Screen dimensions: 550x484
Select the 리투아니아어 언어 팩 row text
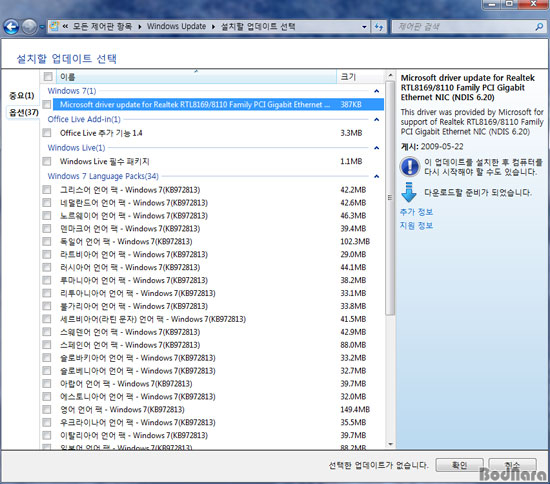[138, 293]
